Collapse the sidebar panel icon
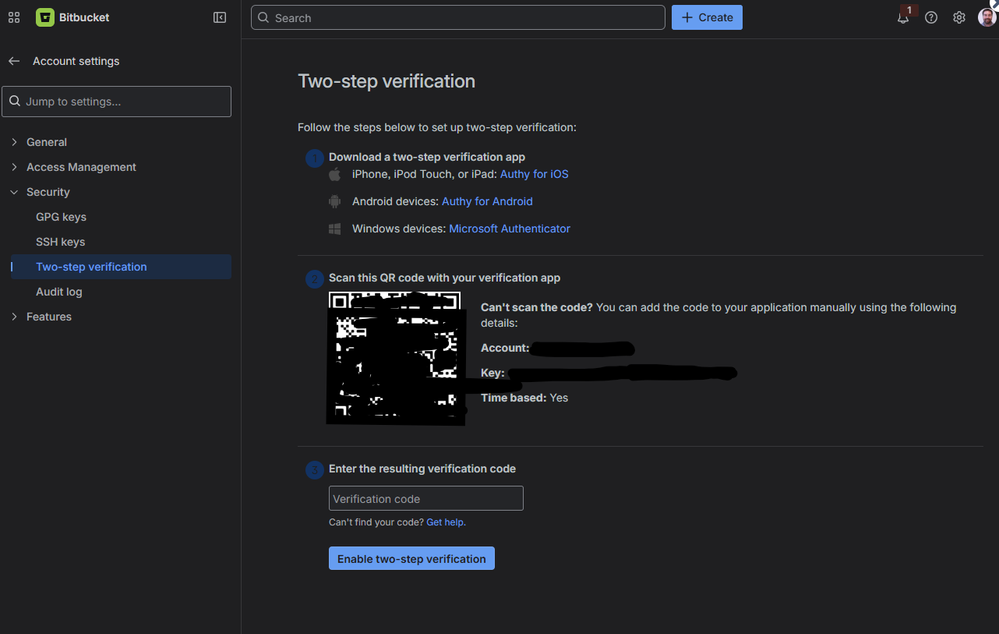999x634 pixels. 220,18
